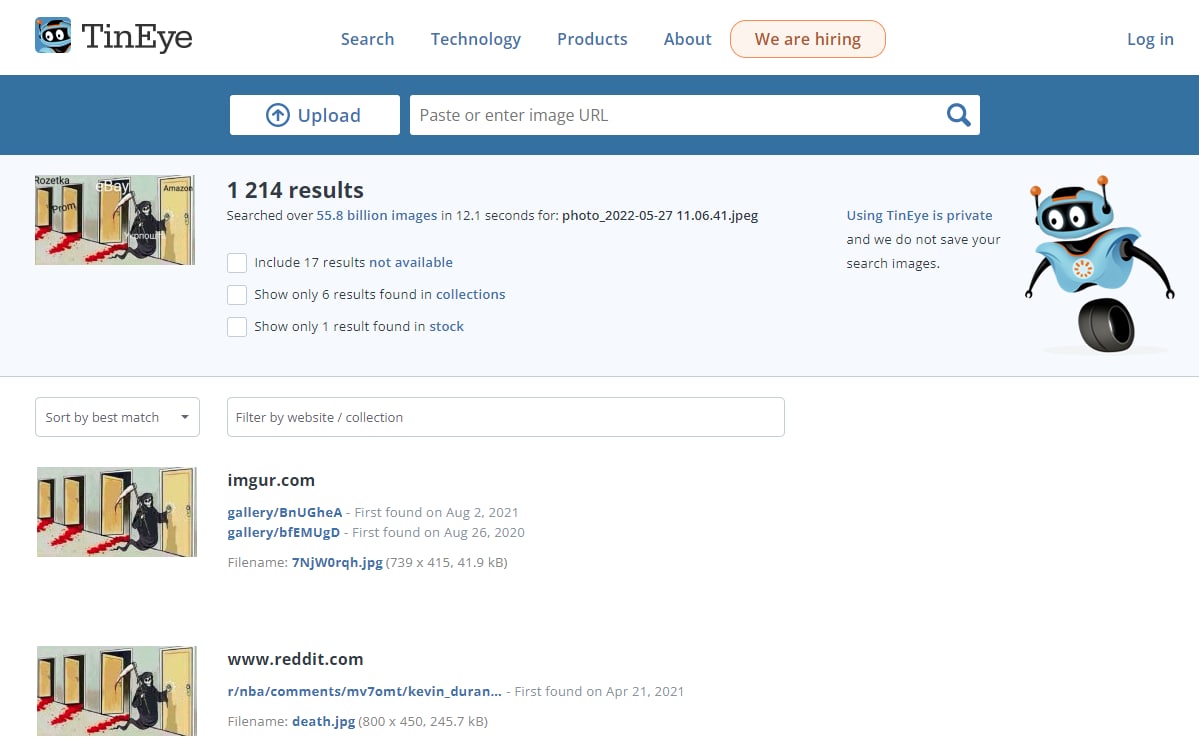The width and height of the screenshot is (1199, 755).
Task: Click the imgur.com result thumbnail
Action: tap(117, 512)
